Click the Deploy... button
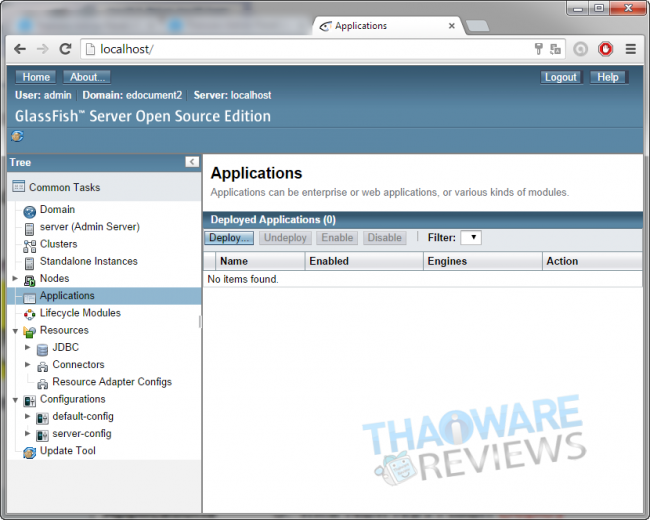The image size is (650, 520). [229, 238]
